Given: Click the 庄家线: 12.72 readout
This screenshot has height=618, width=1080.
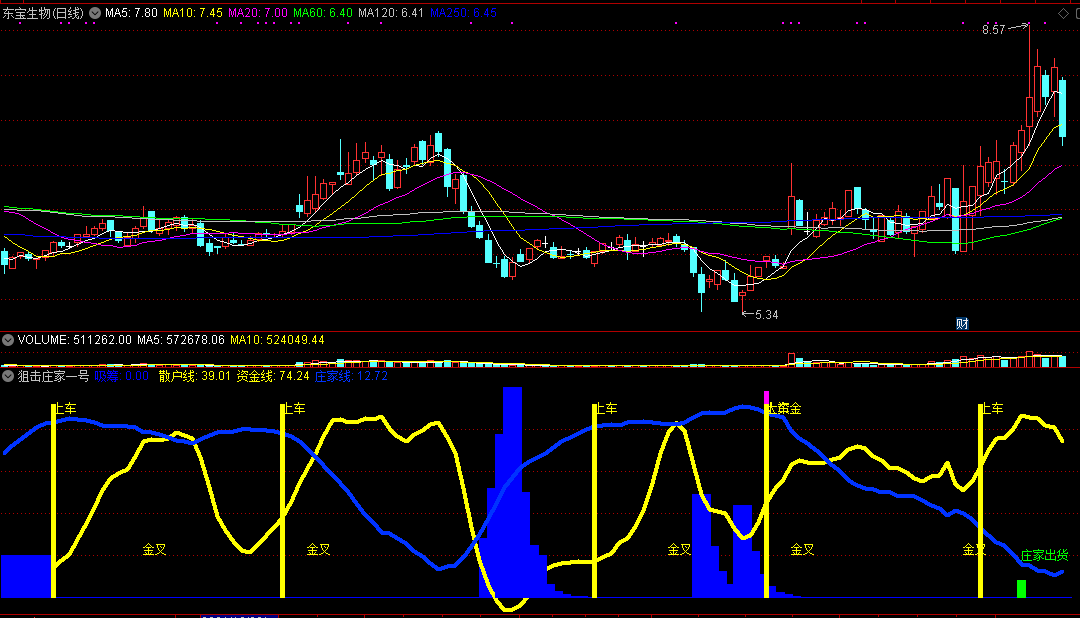Looking at the screenshot, I should point(351,376).
